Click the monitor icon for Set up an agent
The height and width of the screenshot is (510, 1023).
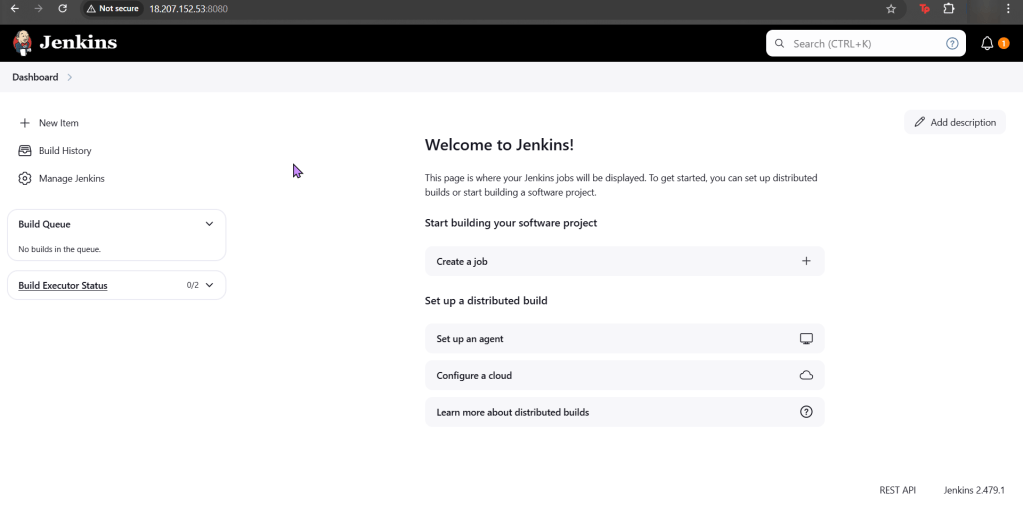pos(806,339)
